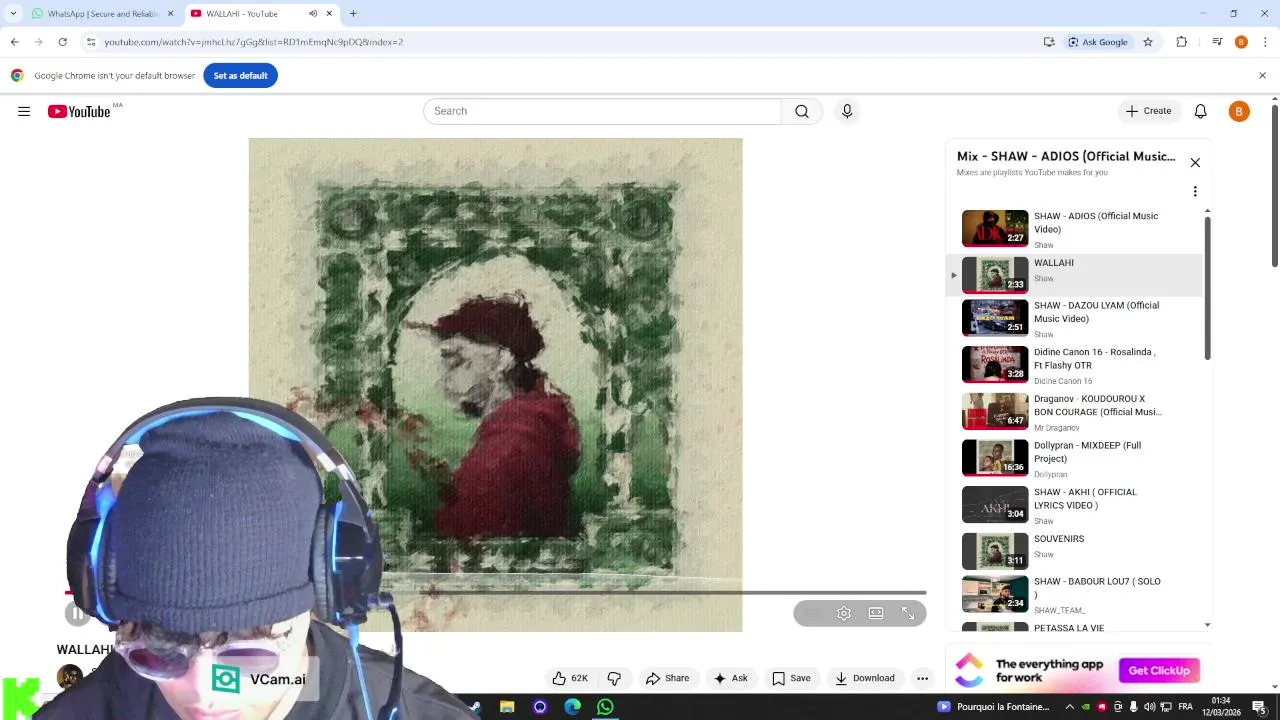This screenshot has height=720, width=1280.
Task: Focus the YouTube search field
Action: click(602, 111)
